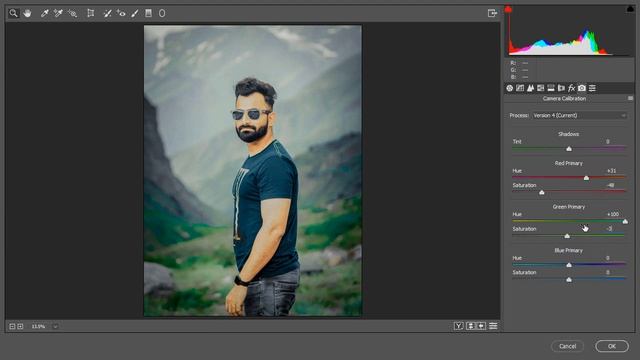
Task: Confirm with the OK button
Action: point(612,346)
